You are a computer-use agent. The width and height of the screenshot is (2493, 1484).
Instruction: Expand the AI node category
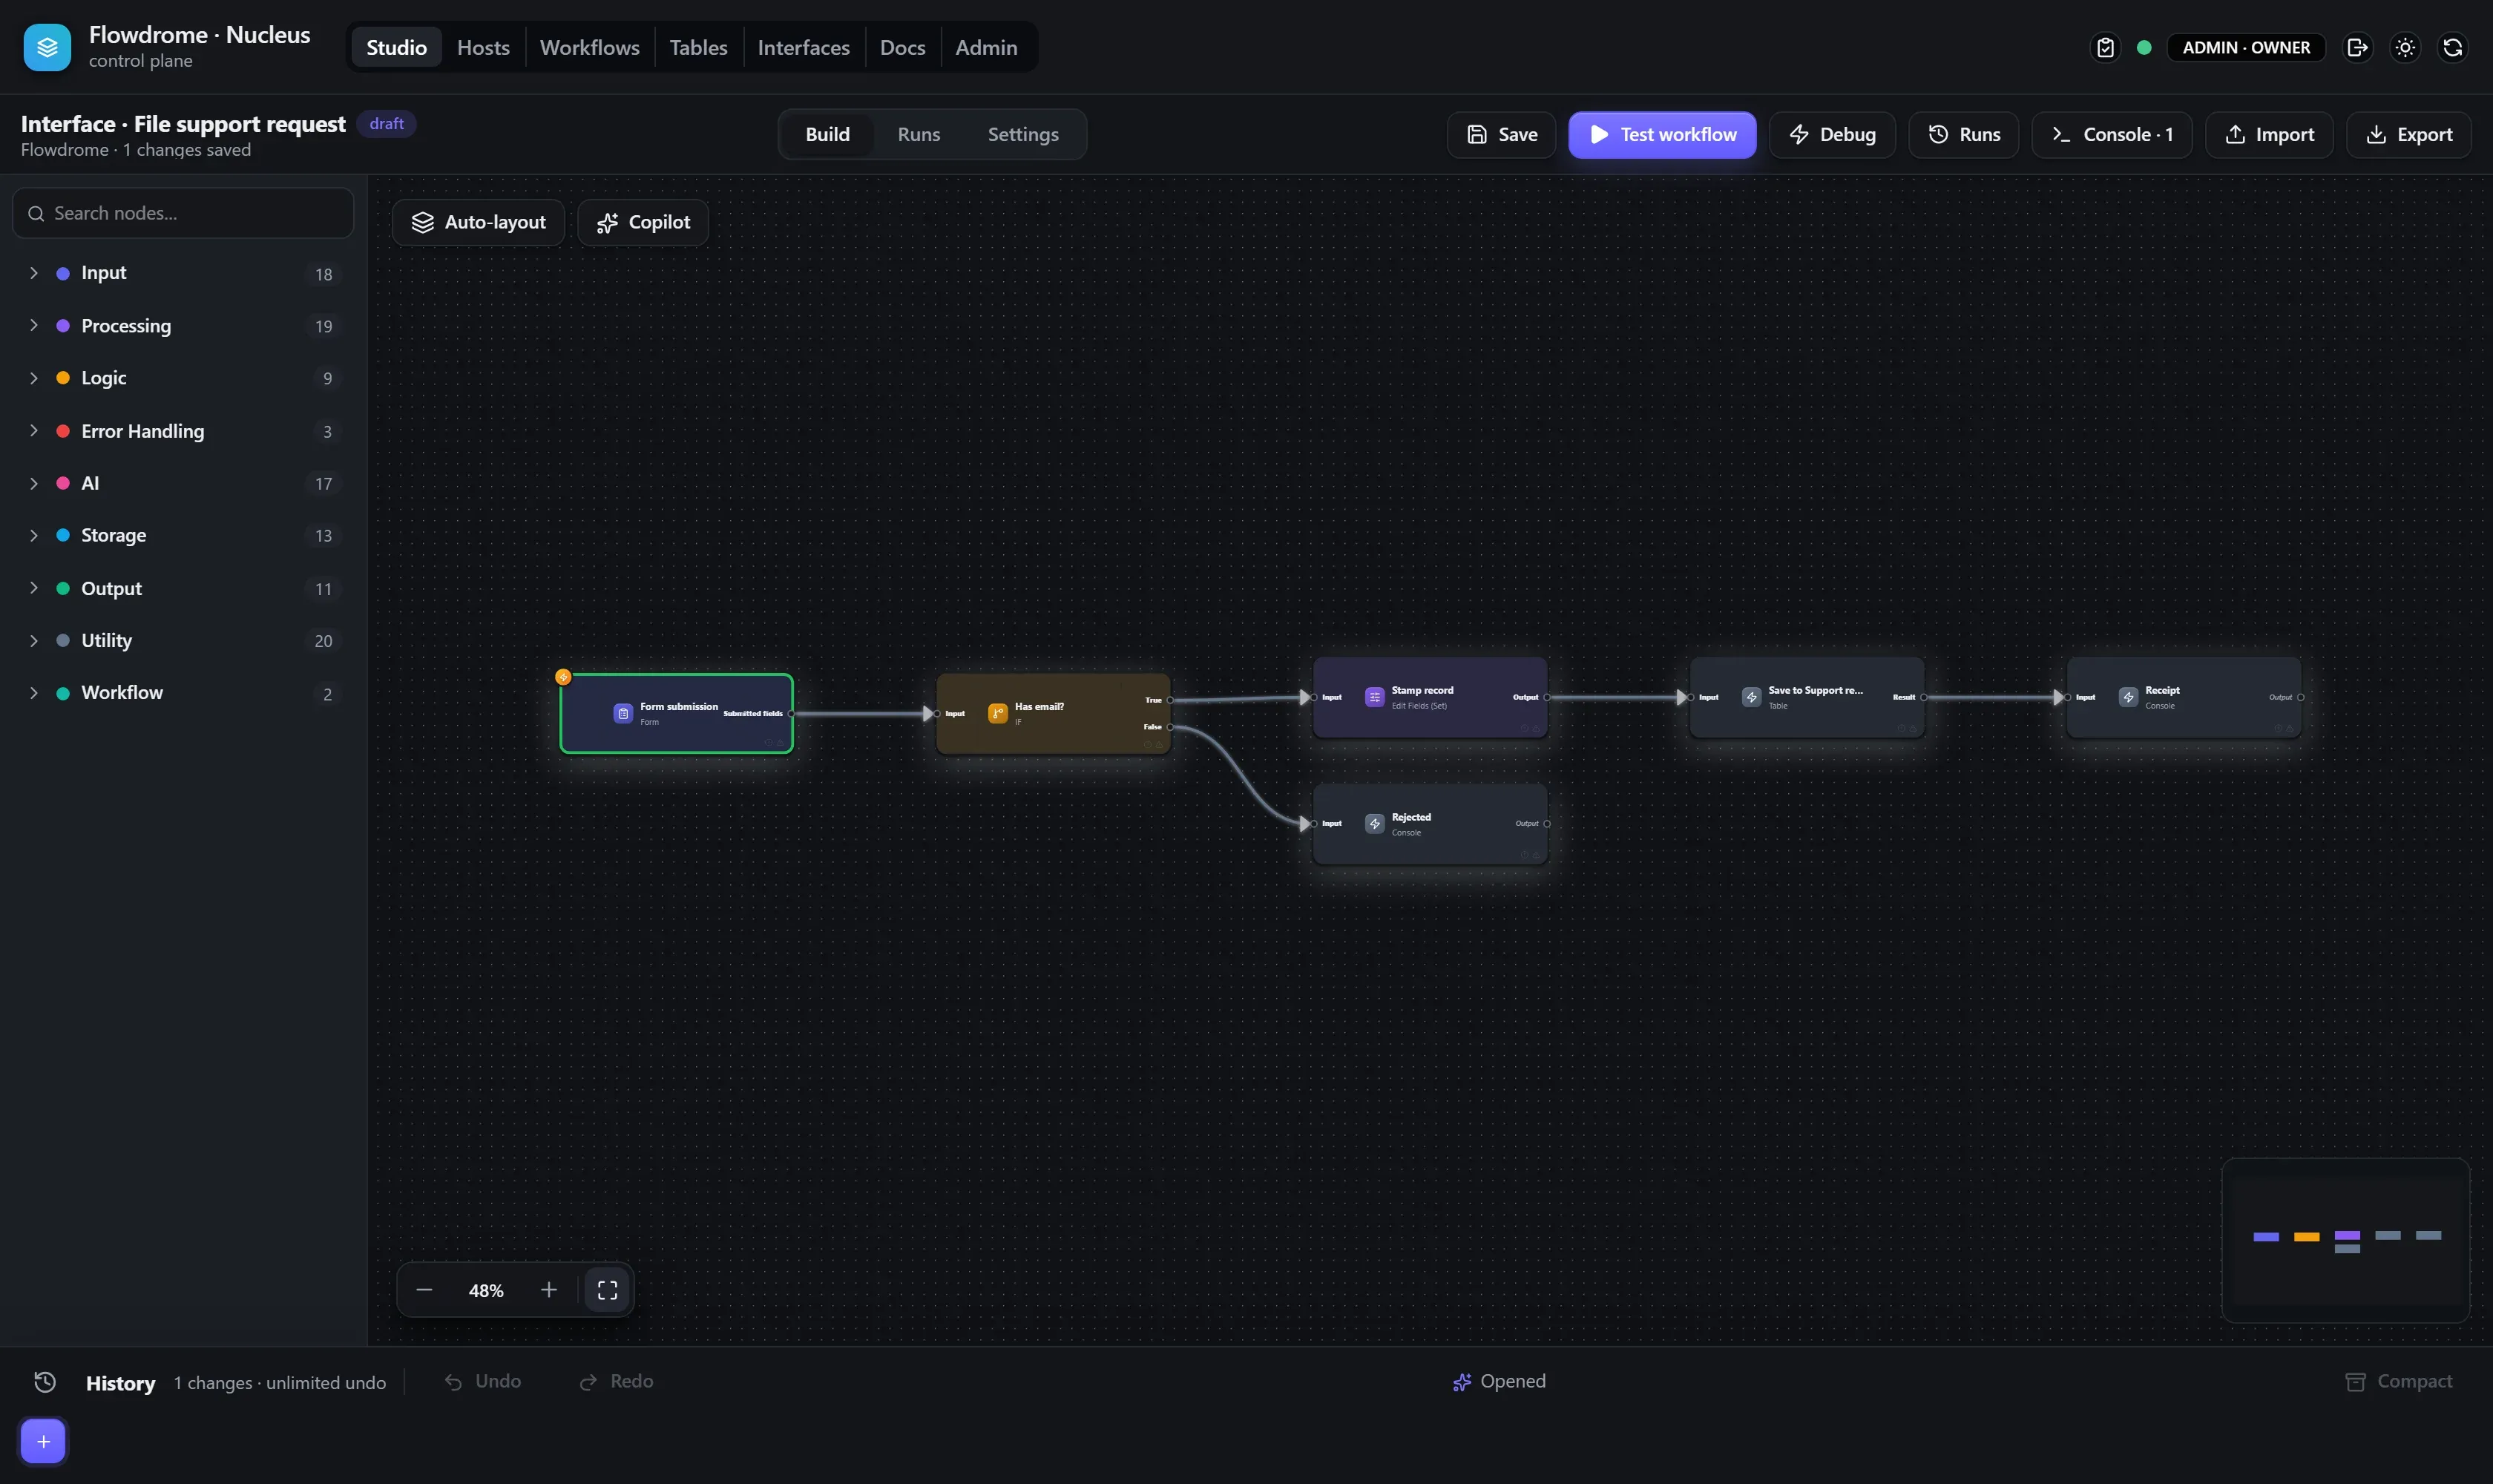[x=34, y=483]
